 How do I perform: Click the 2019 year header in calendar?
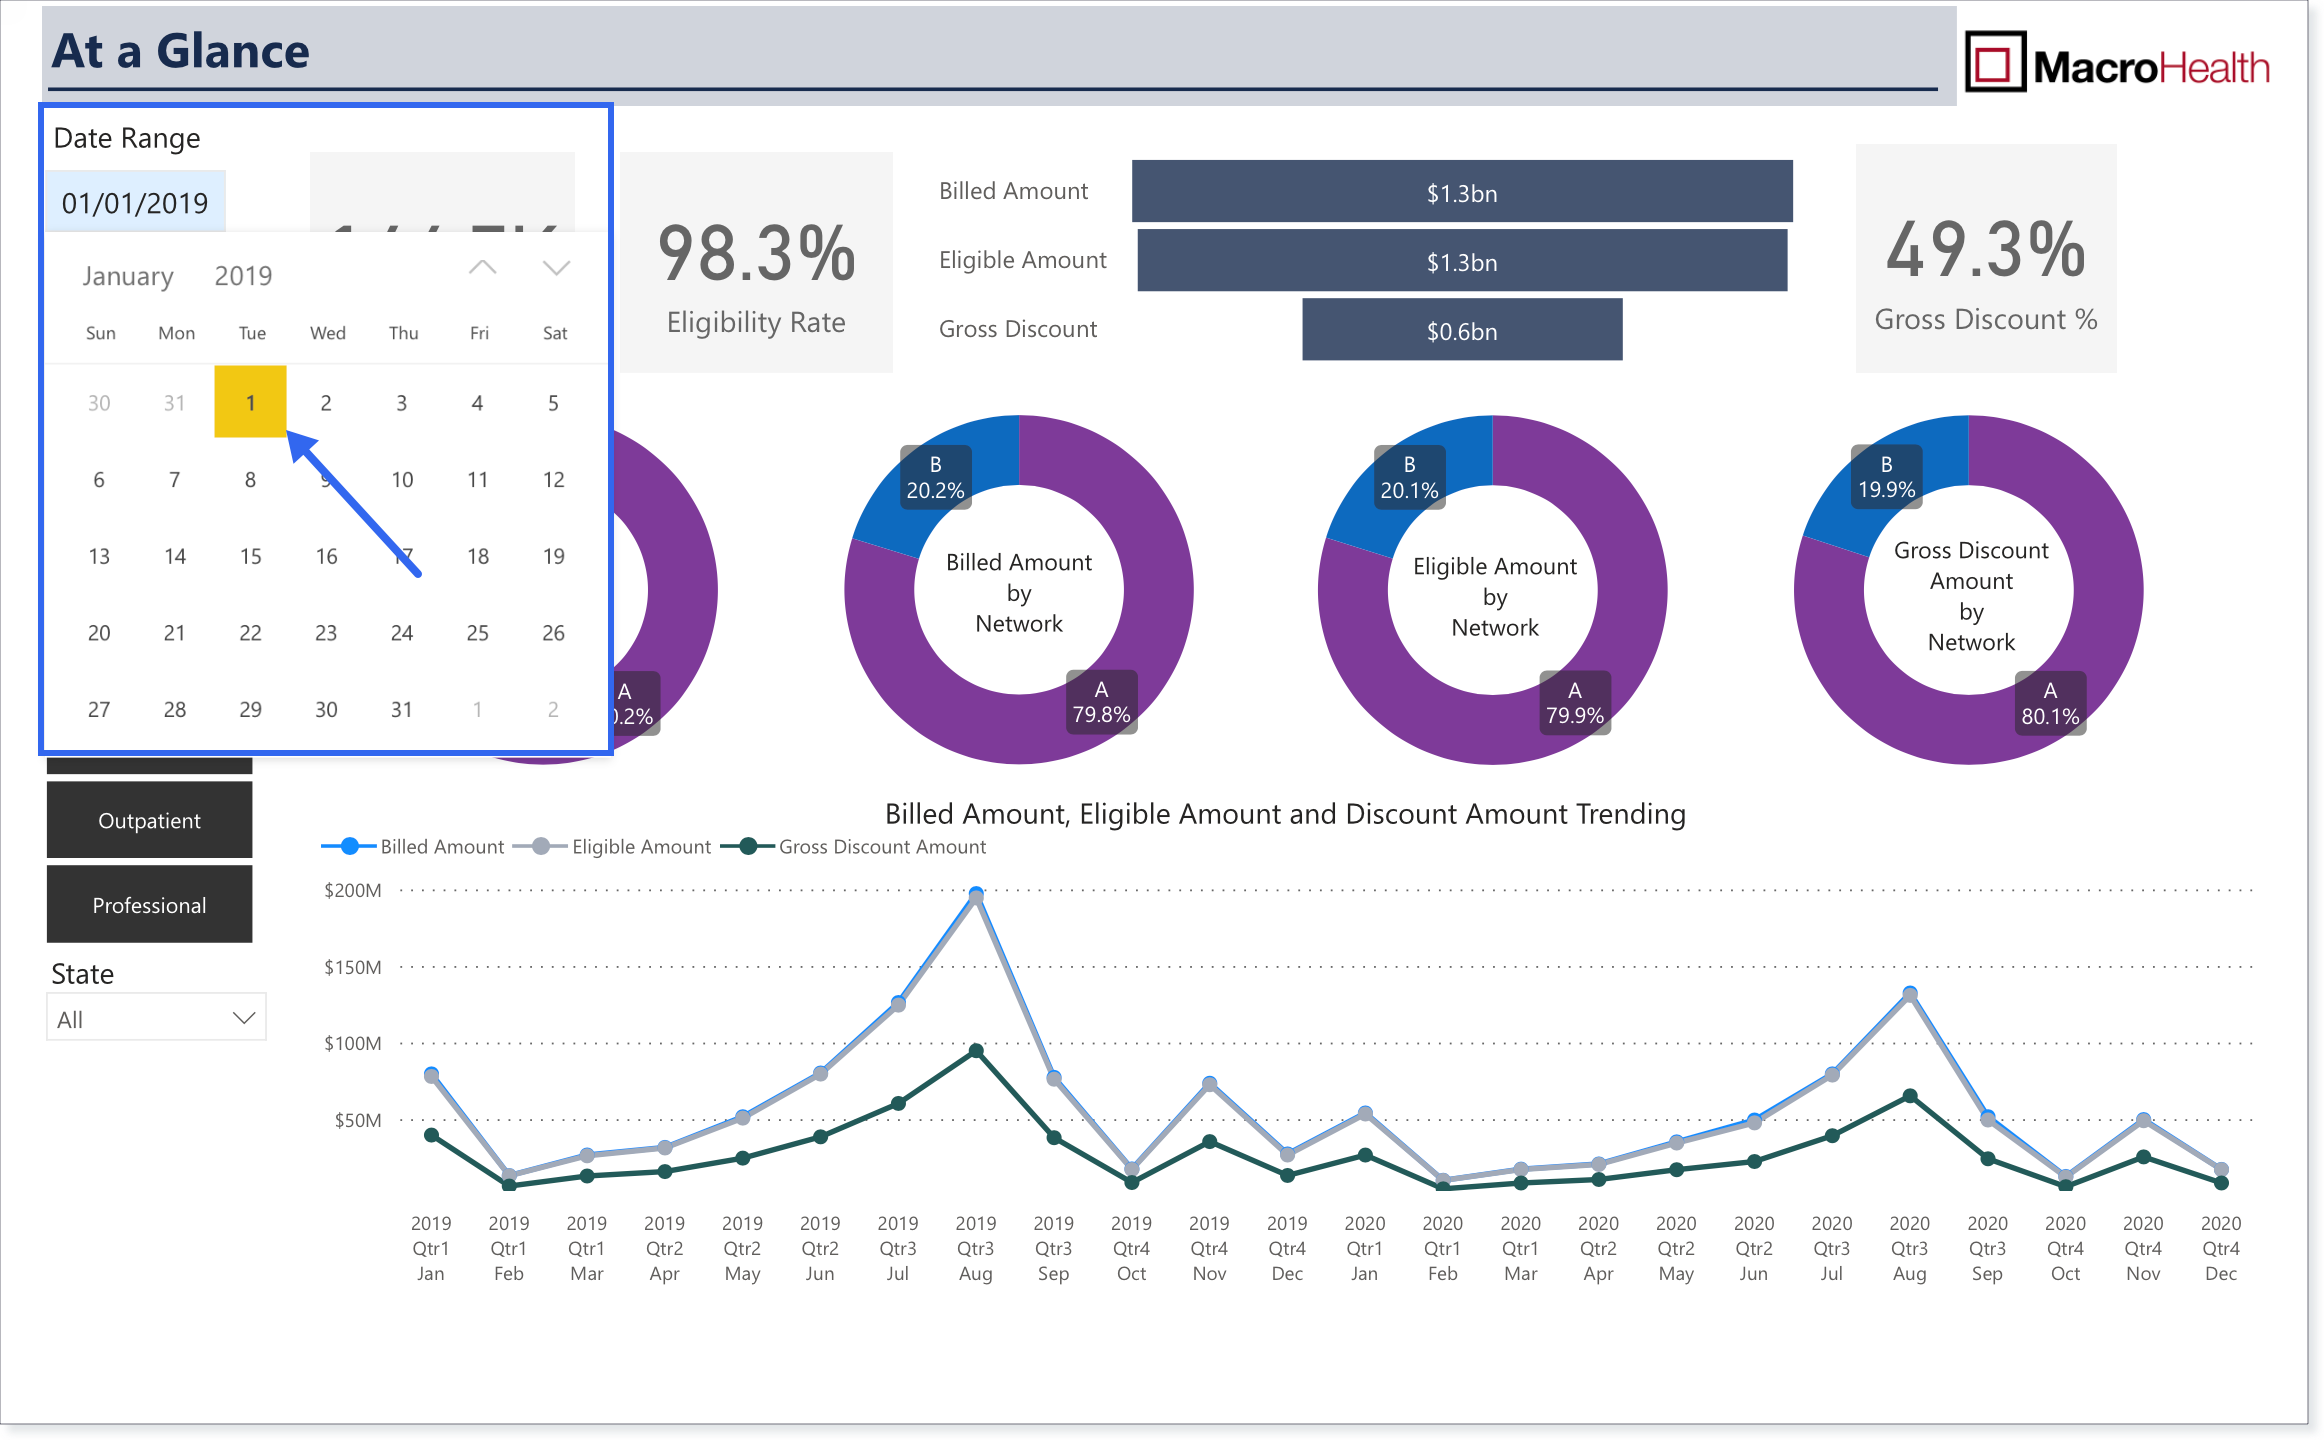[x=243, y=276]
